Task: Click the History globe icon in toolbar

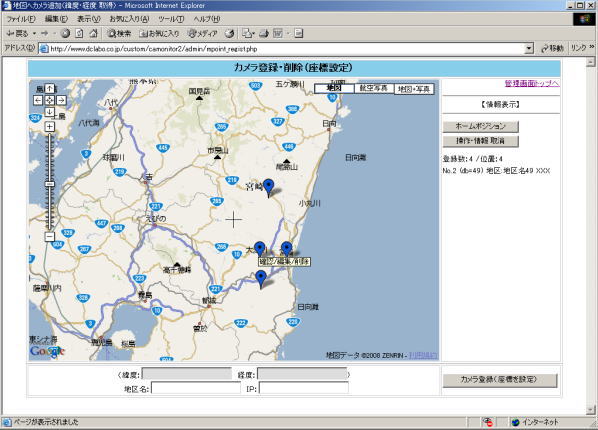Action: [230, 34]
